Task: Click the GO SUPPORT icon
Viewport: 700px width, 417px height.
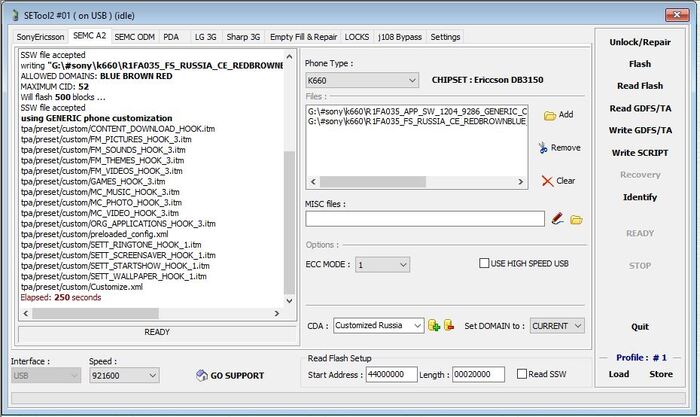Action: click(x=202, y=375)
